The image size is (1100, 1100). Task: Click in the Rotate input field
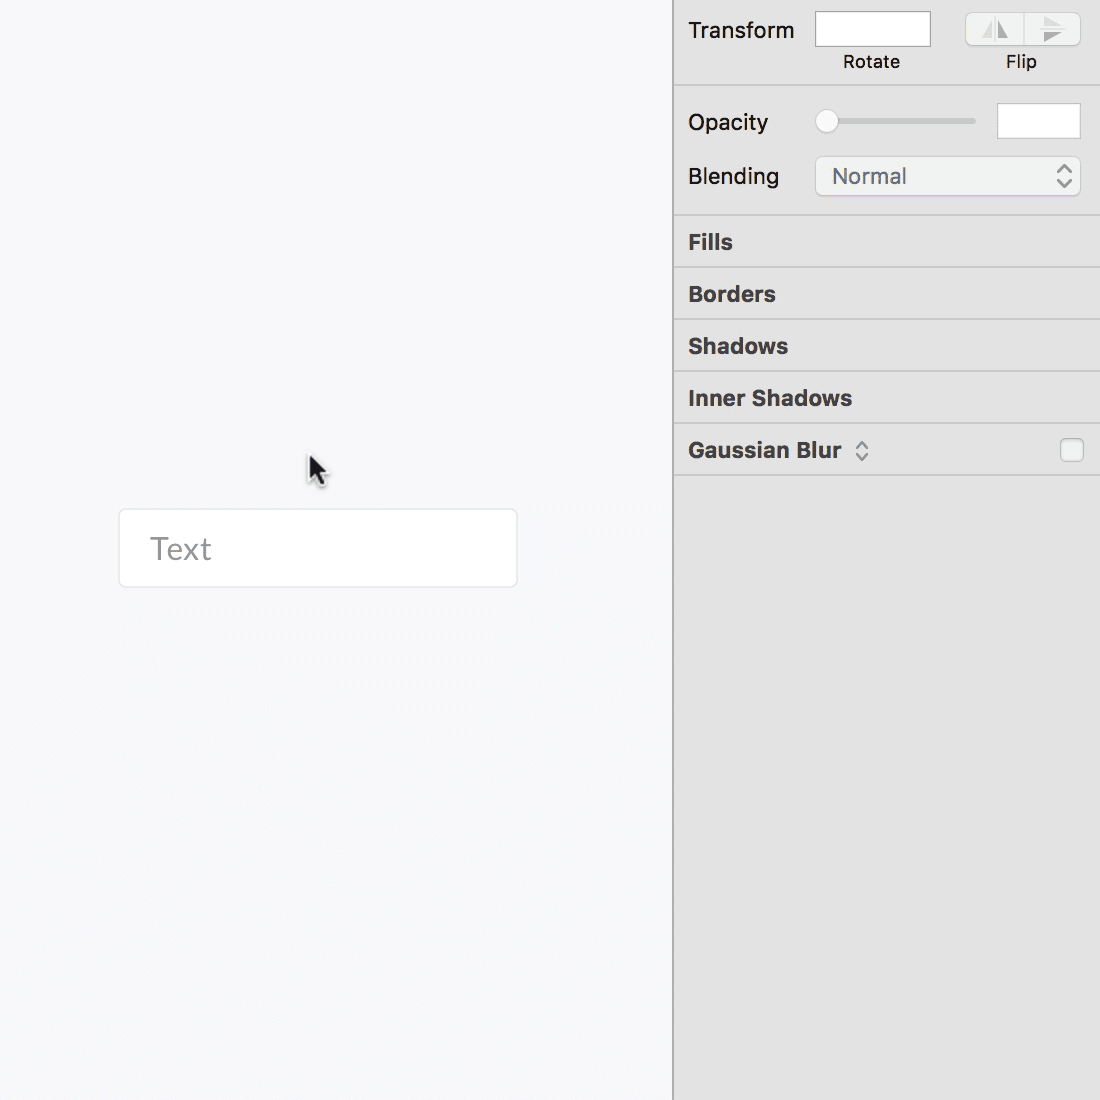pos(871,29)
